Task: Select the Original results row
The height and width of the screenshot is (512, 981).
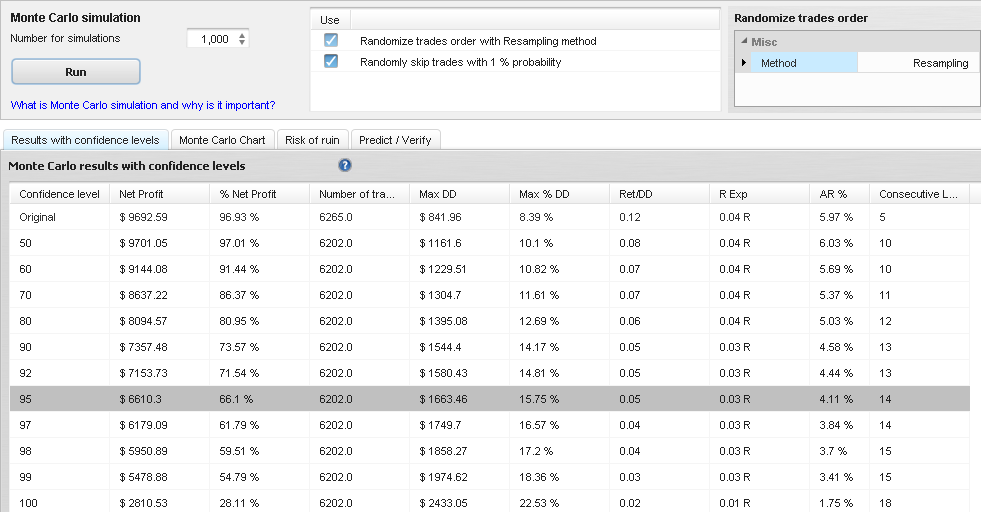Action: (x=489, y=217)
